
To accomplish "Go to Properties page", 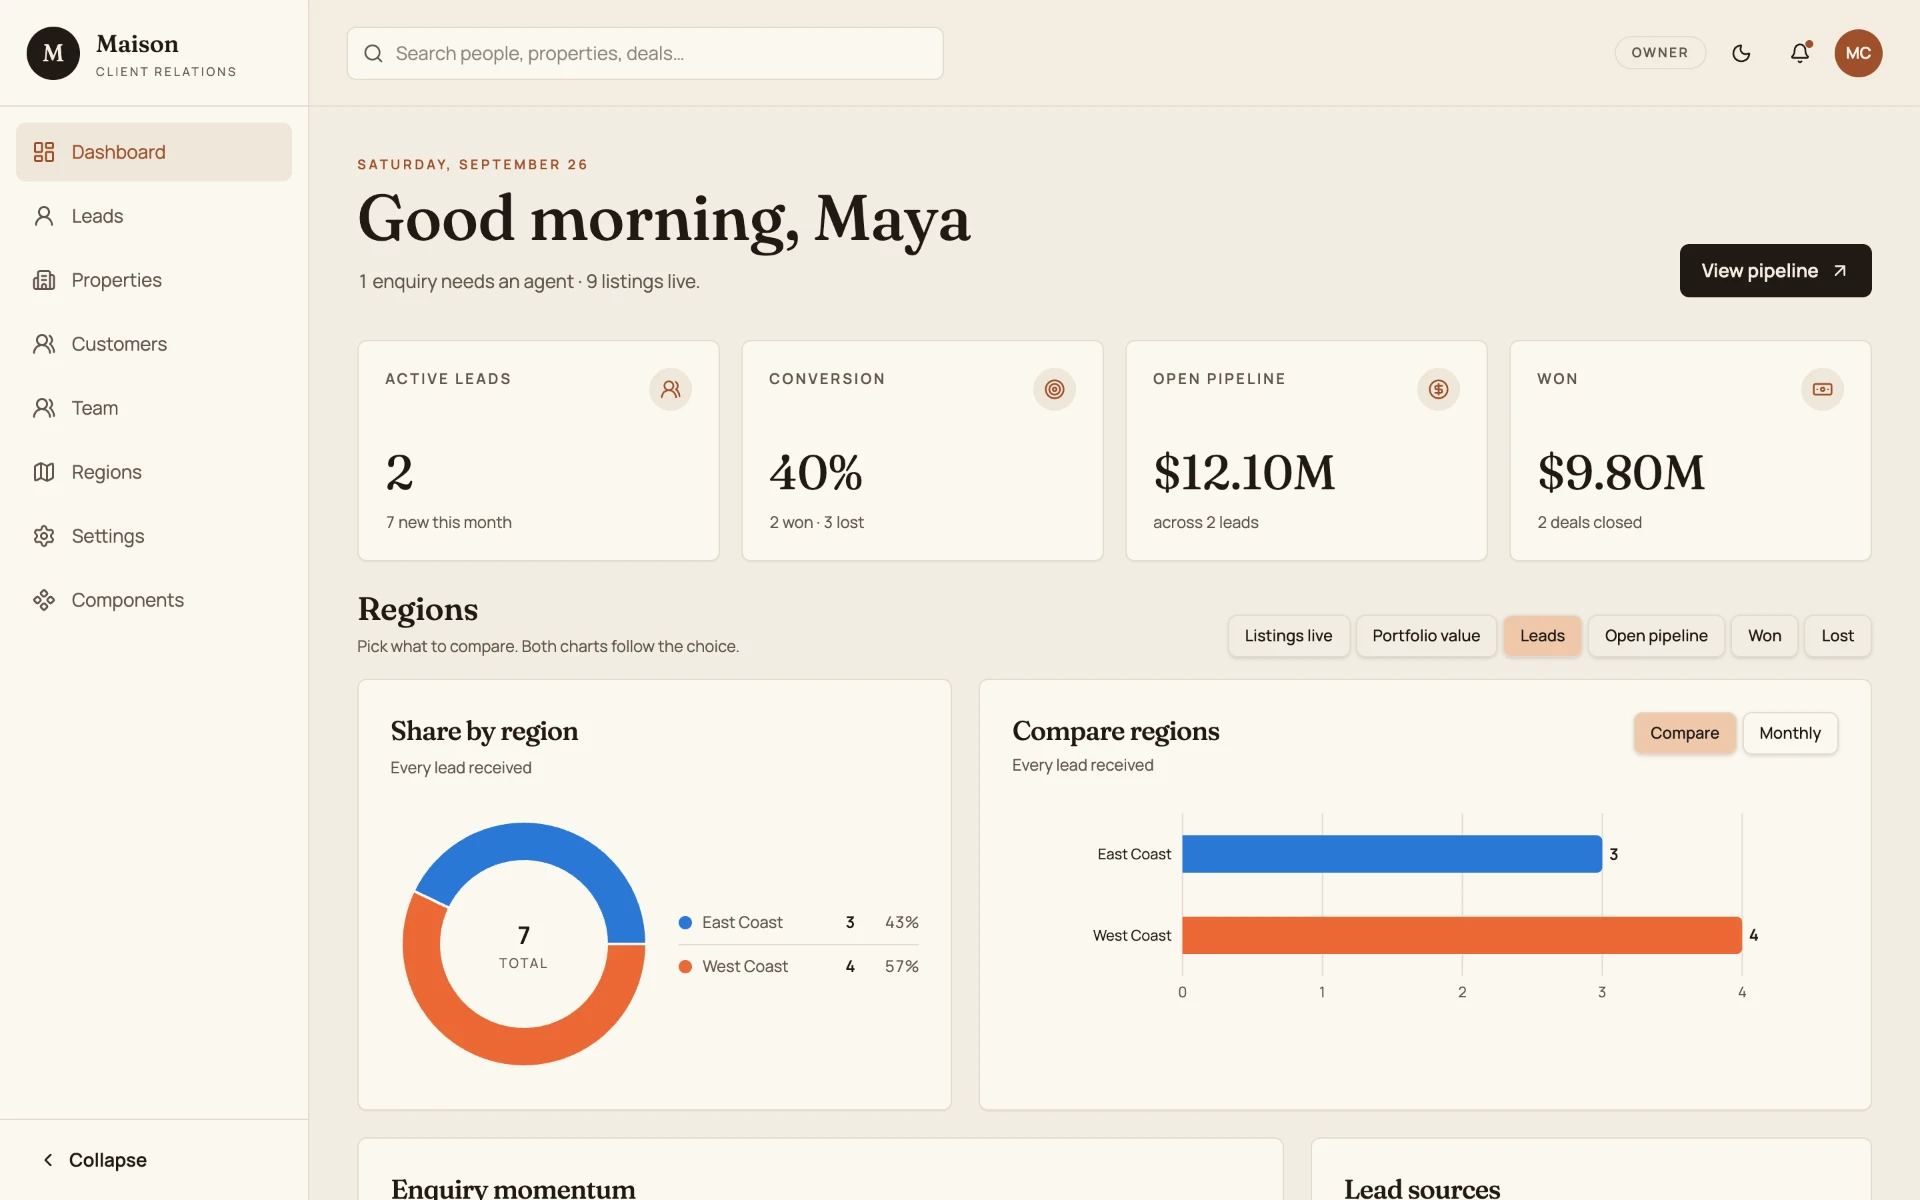I will click(x=154, y=280).
